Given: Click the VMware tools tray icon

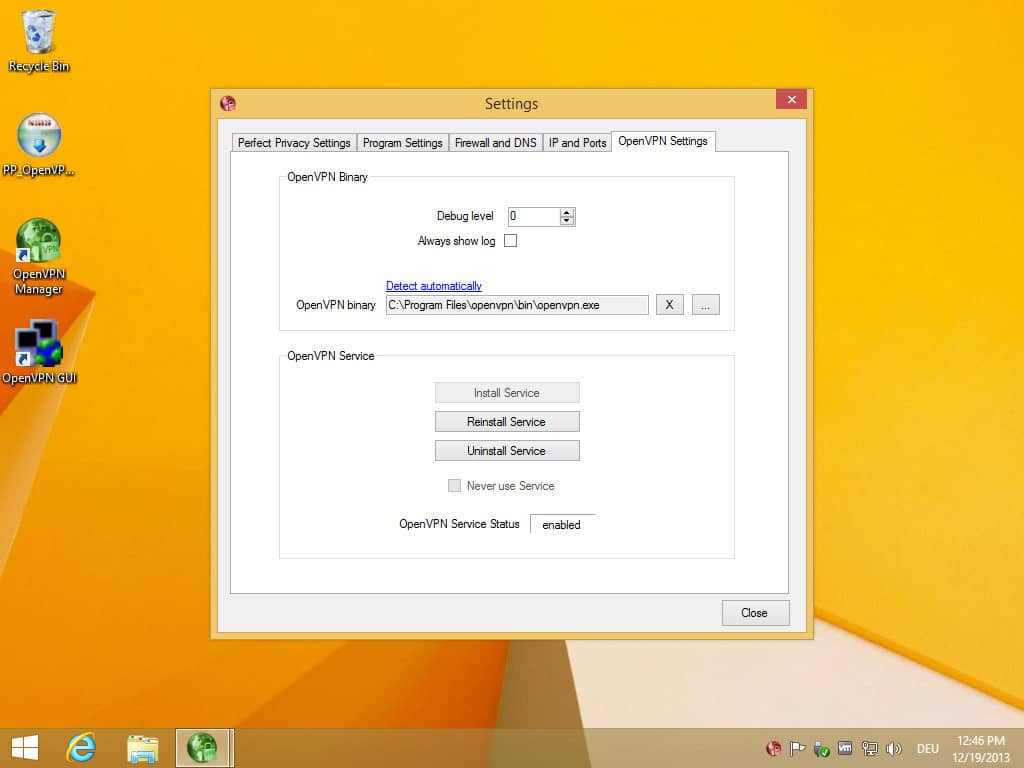Looking at the screenshot, I should point(845,748).
